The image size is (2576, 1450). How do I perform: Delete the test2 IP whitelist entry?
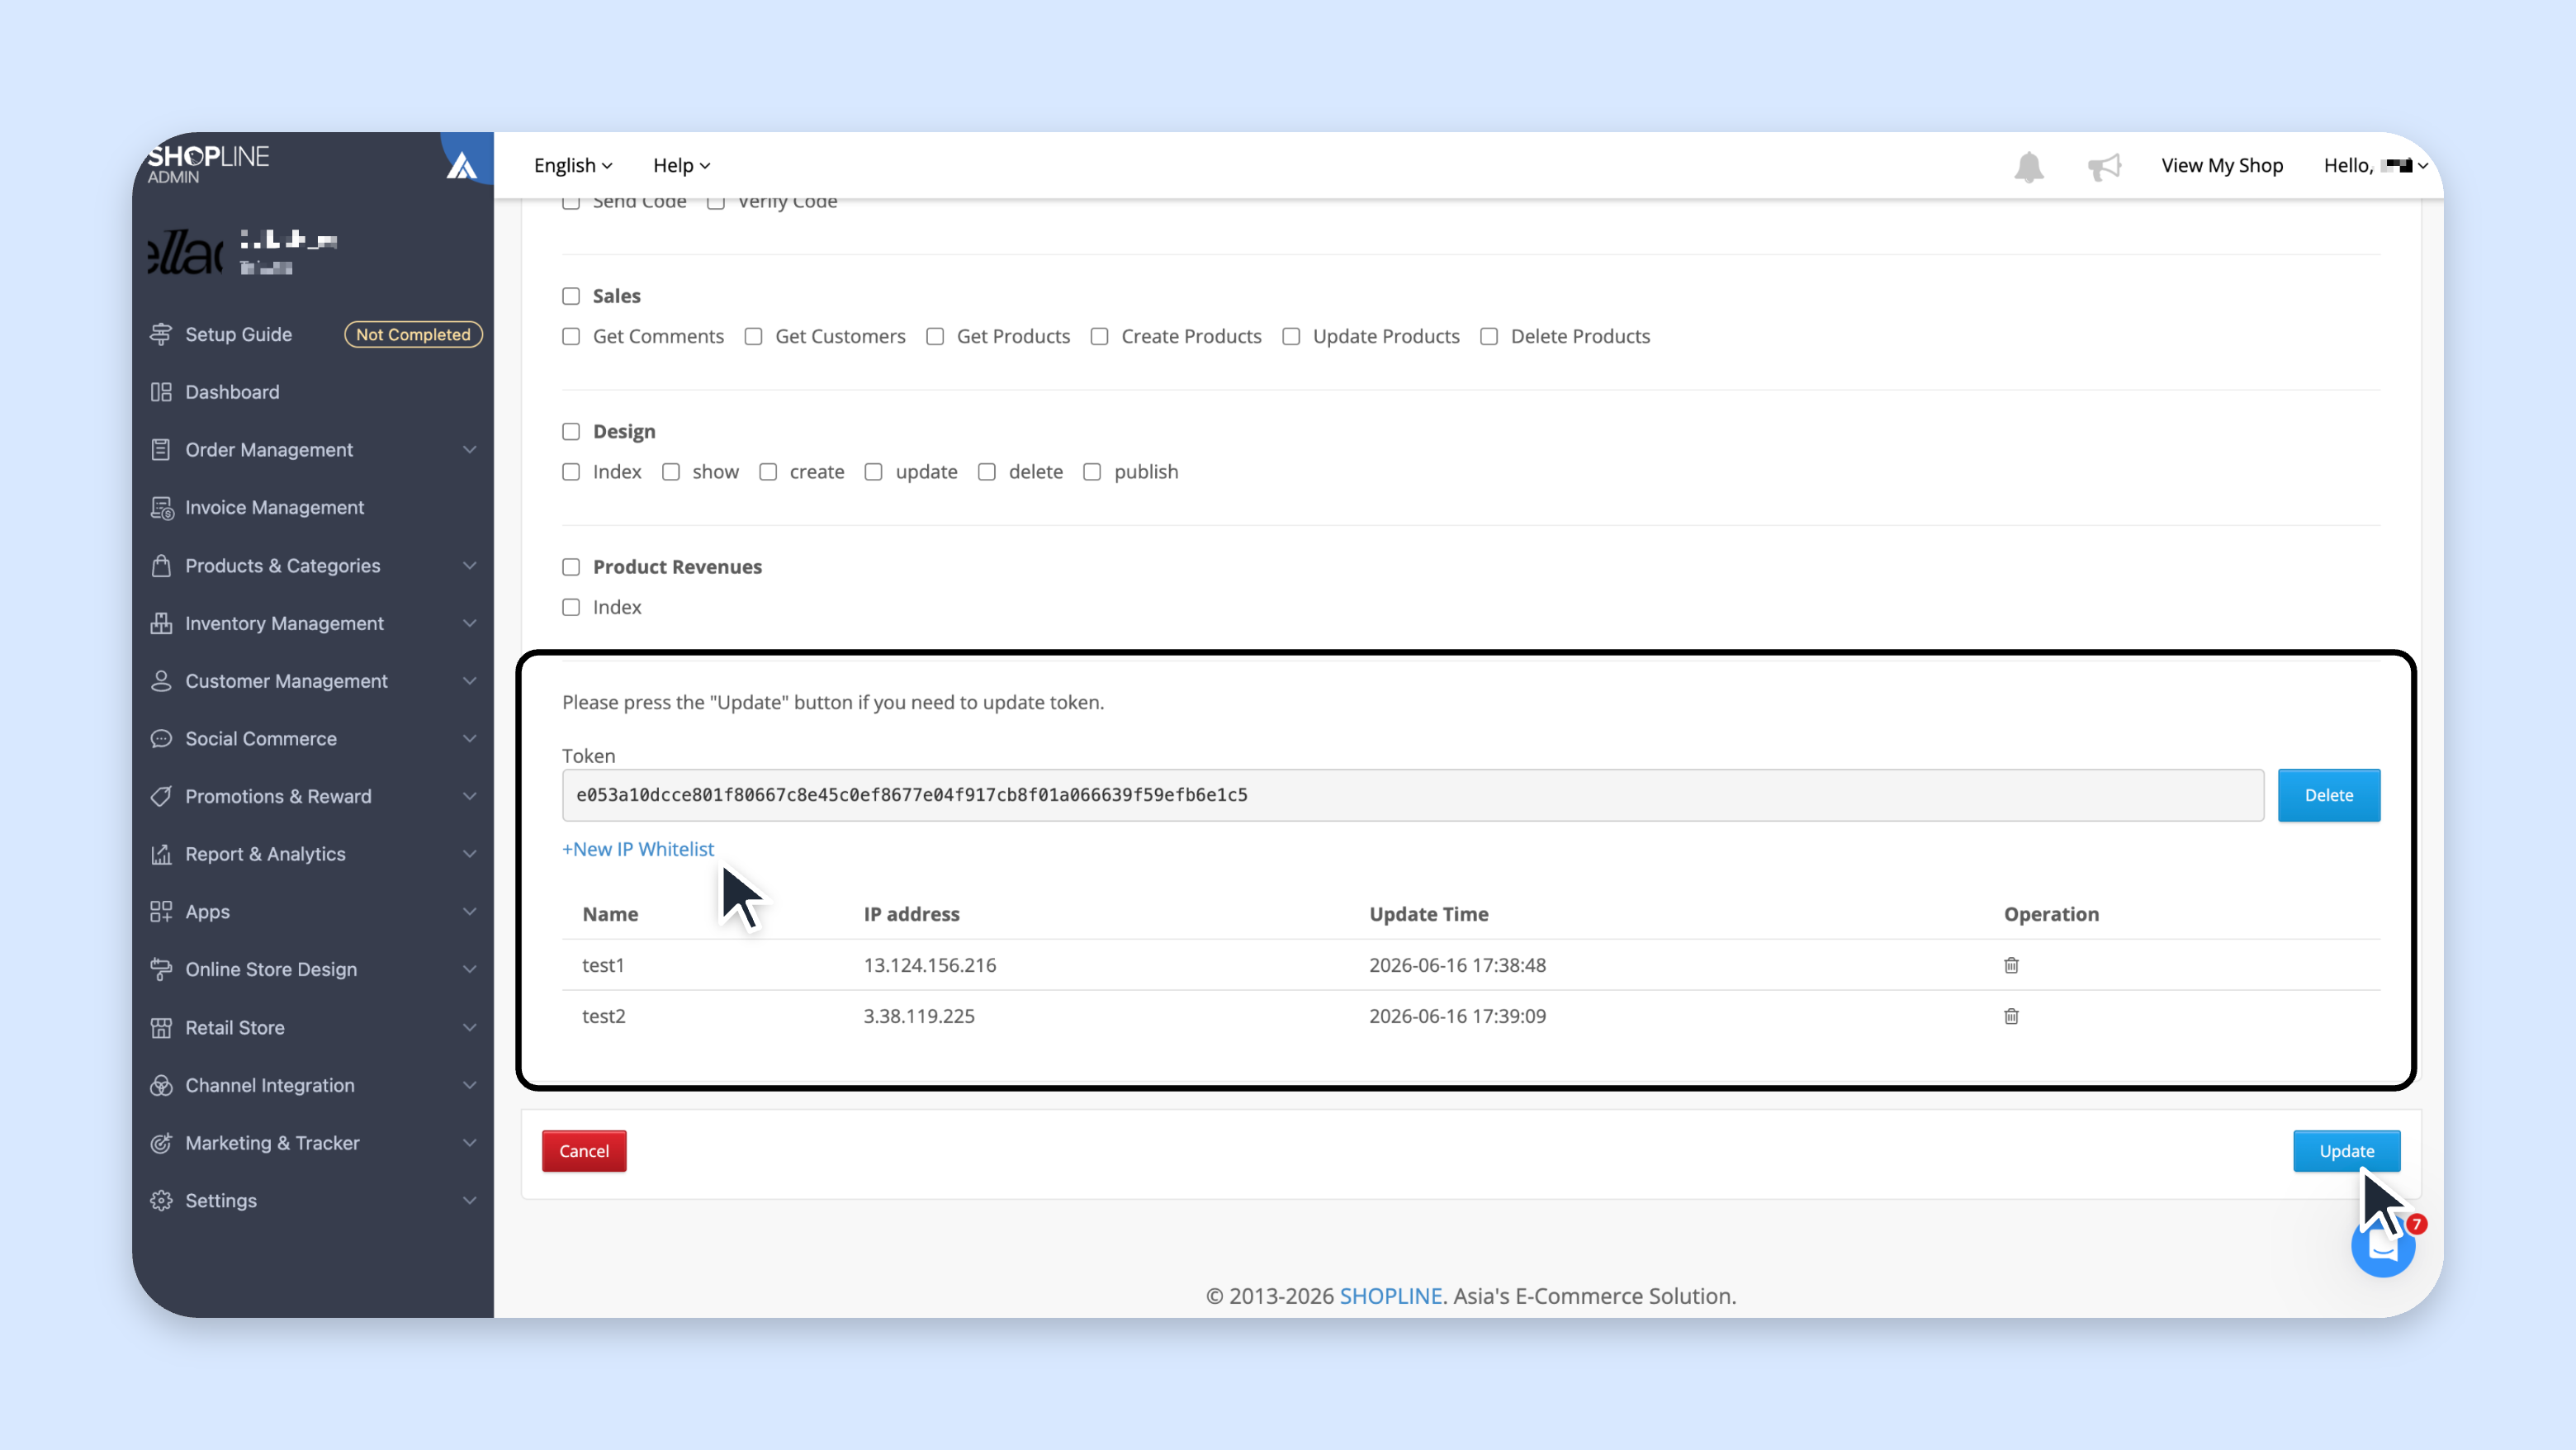(x=2011, y=1016)
